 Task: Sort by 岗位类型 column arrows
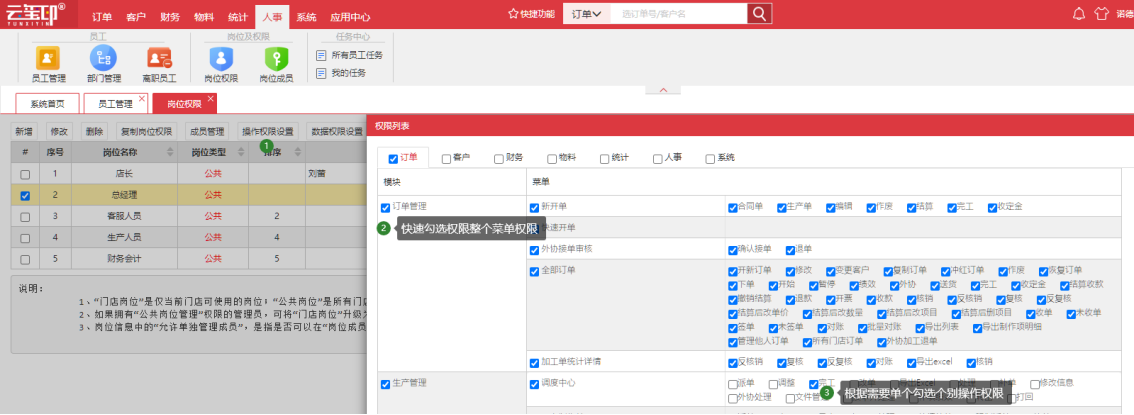[242, 152]
